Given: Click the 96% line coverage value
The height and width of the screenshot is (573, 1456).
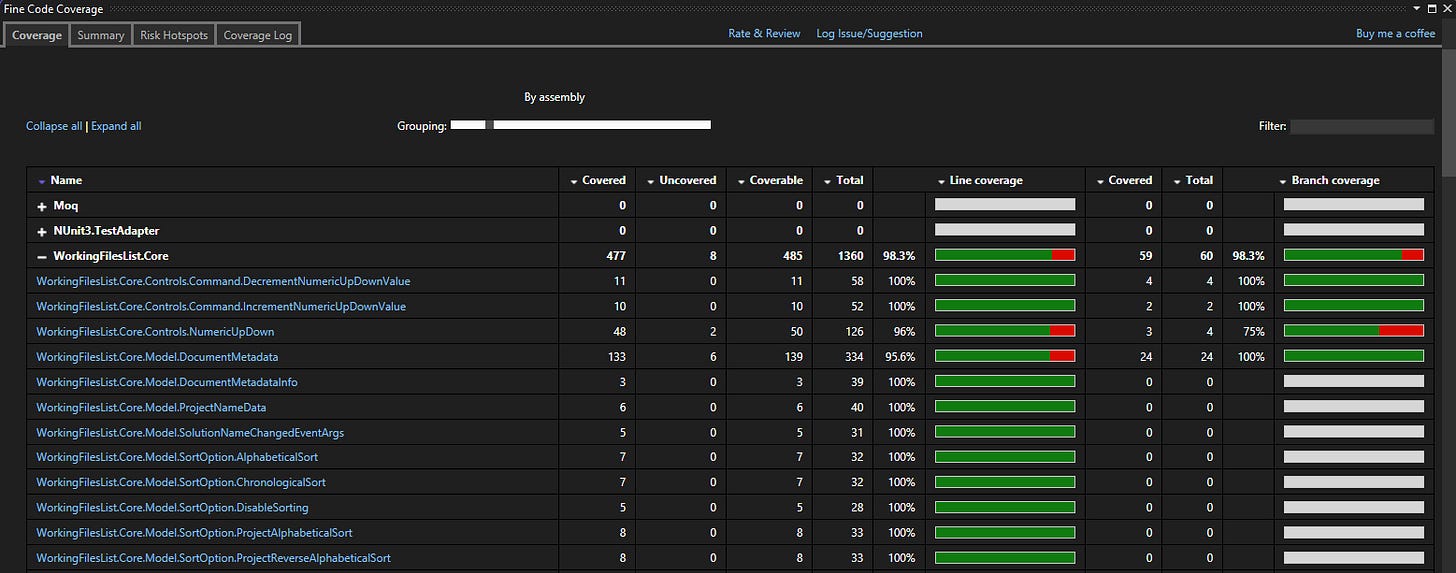Looking at the screenshot, I should [904, 331].
